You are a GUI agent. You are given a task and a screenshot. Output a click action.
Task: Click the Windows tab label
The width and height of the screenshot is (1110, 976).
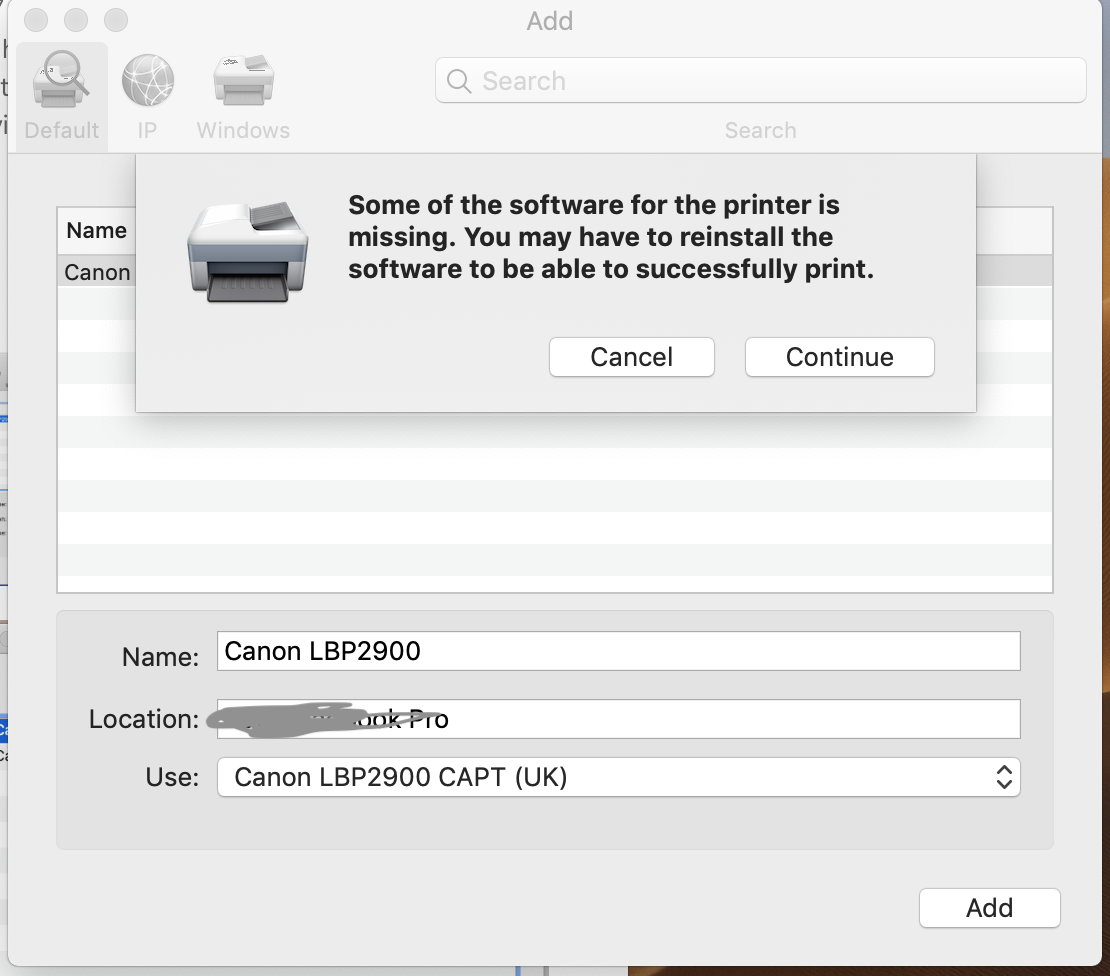pyautogui.click(x=244, y=130)
